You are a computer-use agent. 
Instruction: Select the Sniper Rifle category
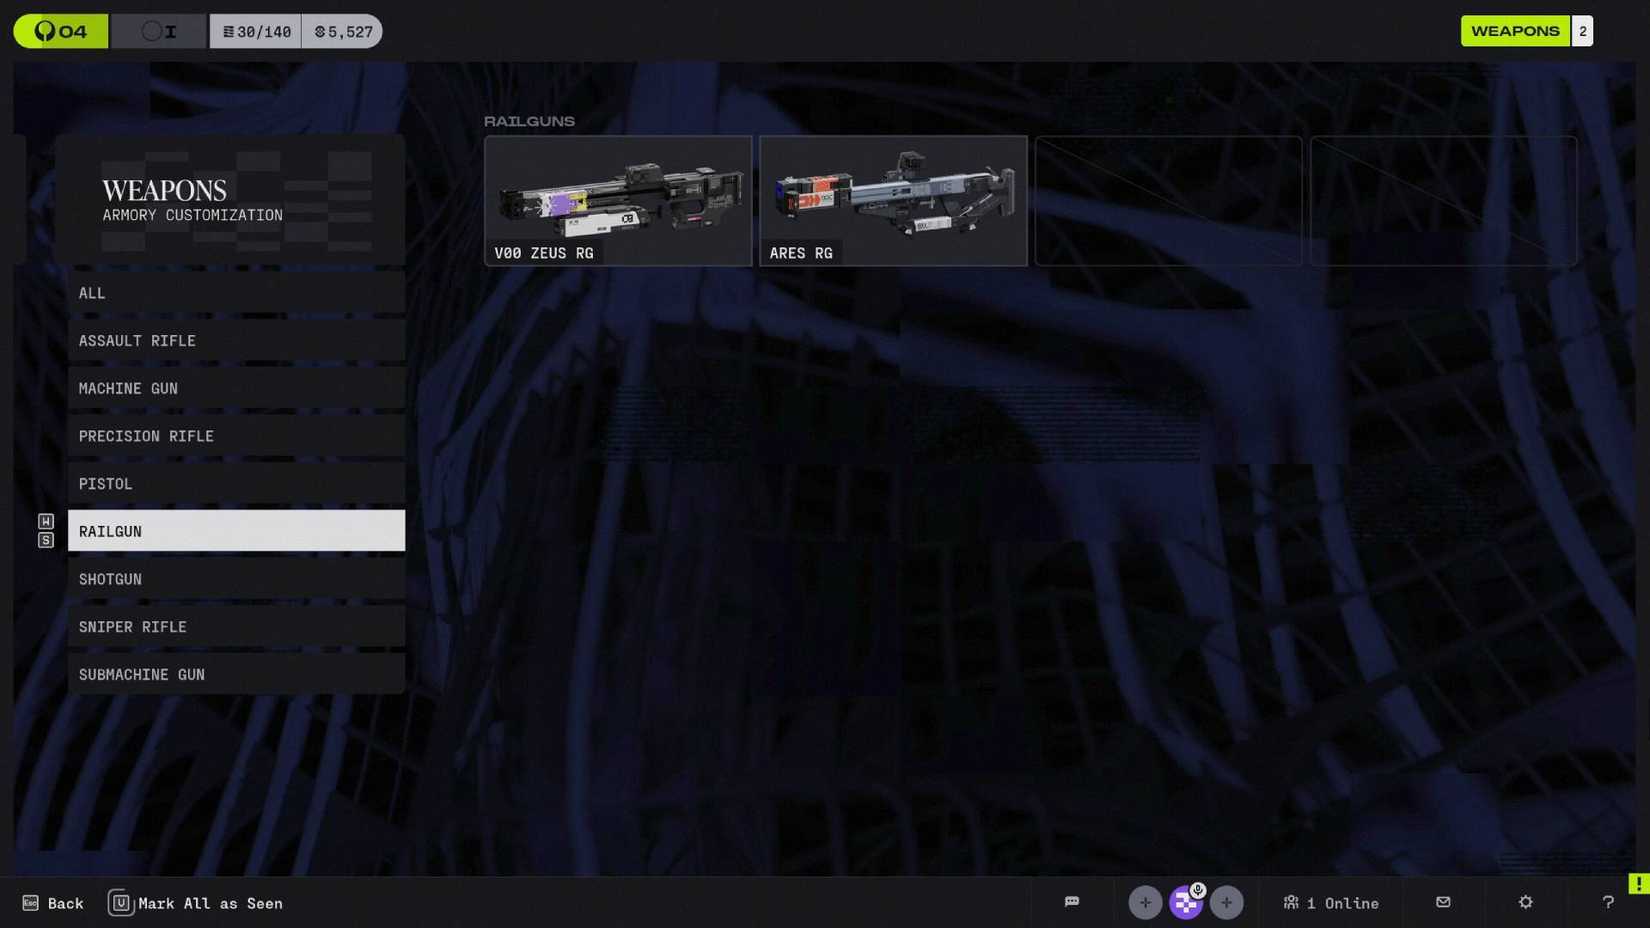tap(236, 627)
